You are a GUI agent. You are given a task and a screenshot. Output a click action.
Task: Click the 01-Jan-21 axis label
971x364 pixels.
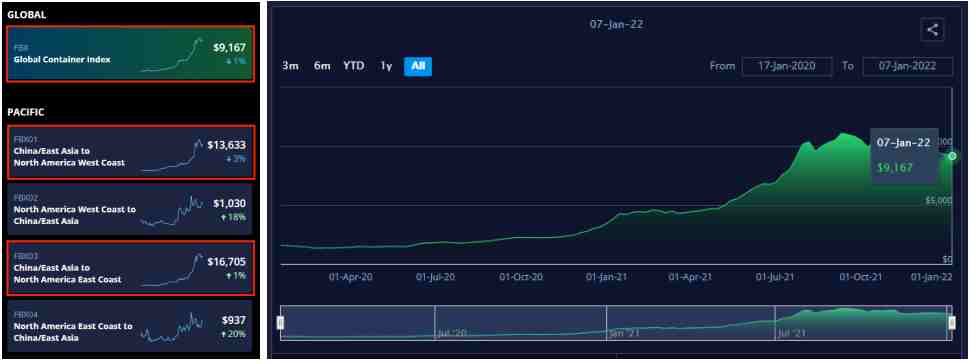[x=606, y=277]
